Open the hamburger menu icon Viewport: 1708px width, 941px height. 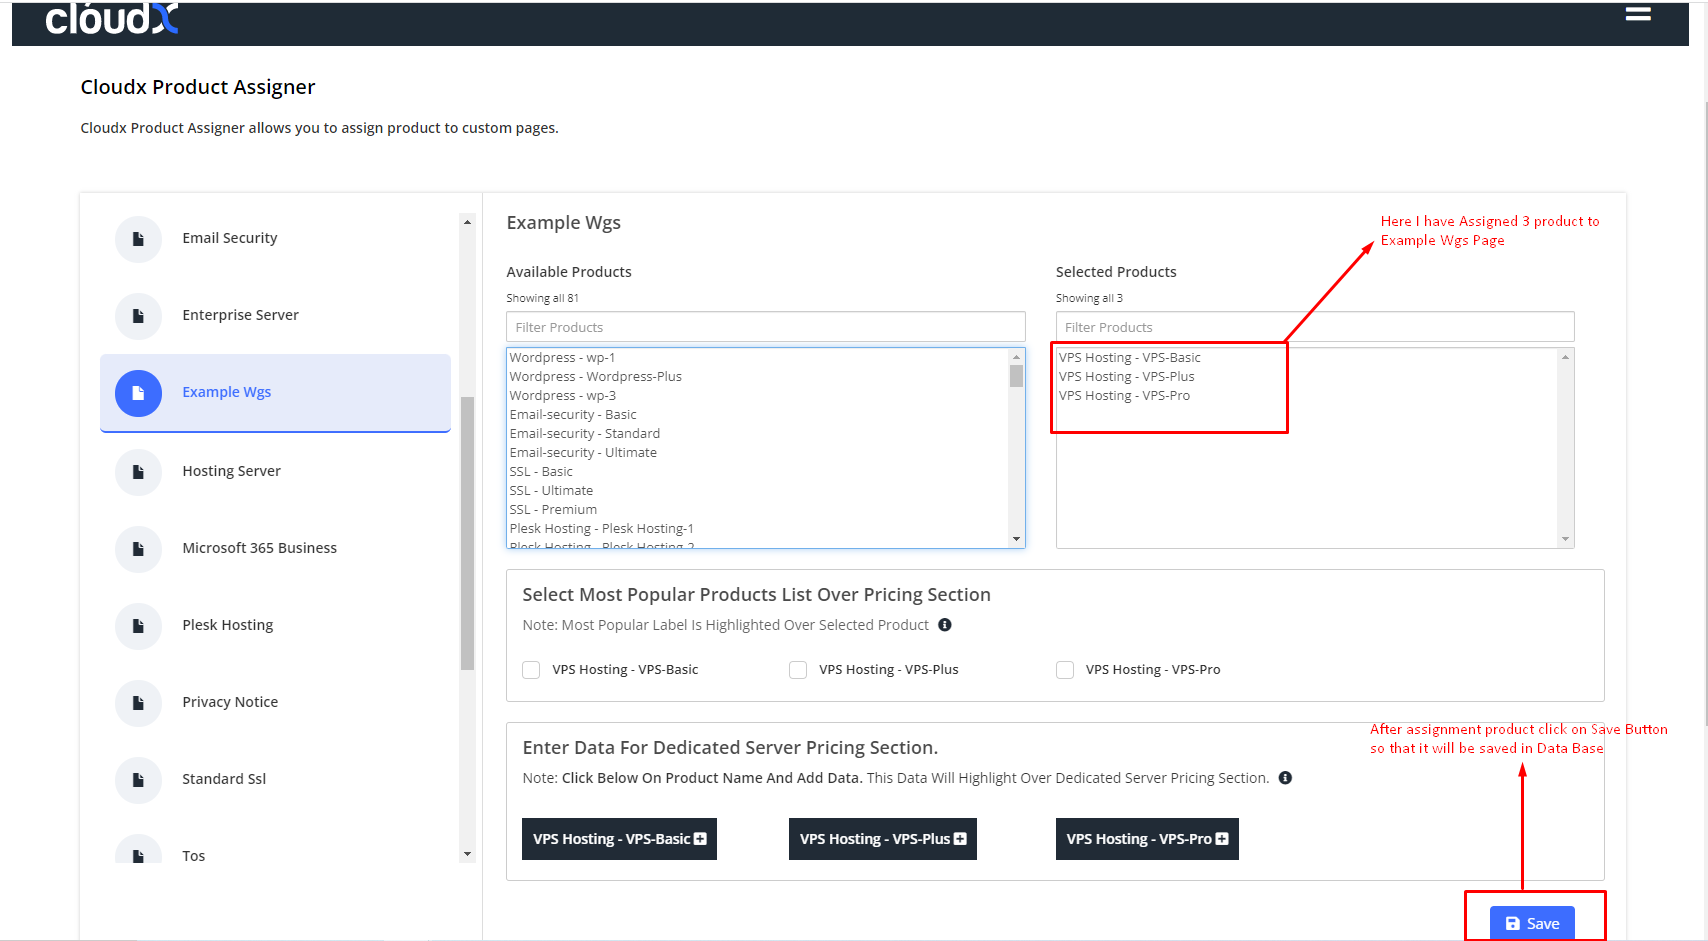coord(1637,14)
